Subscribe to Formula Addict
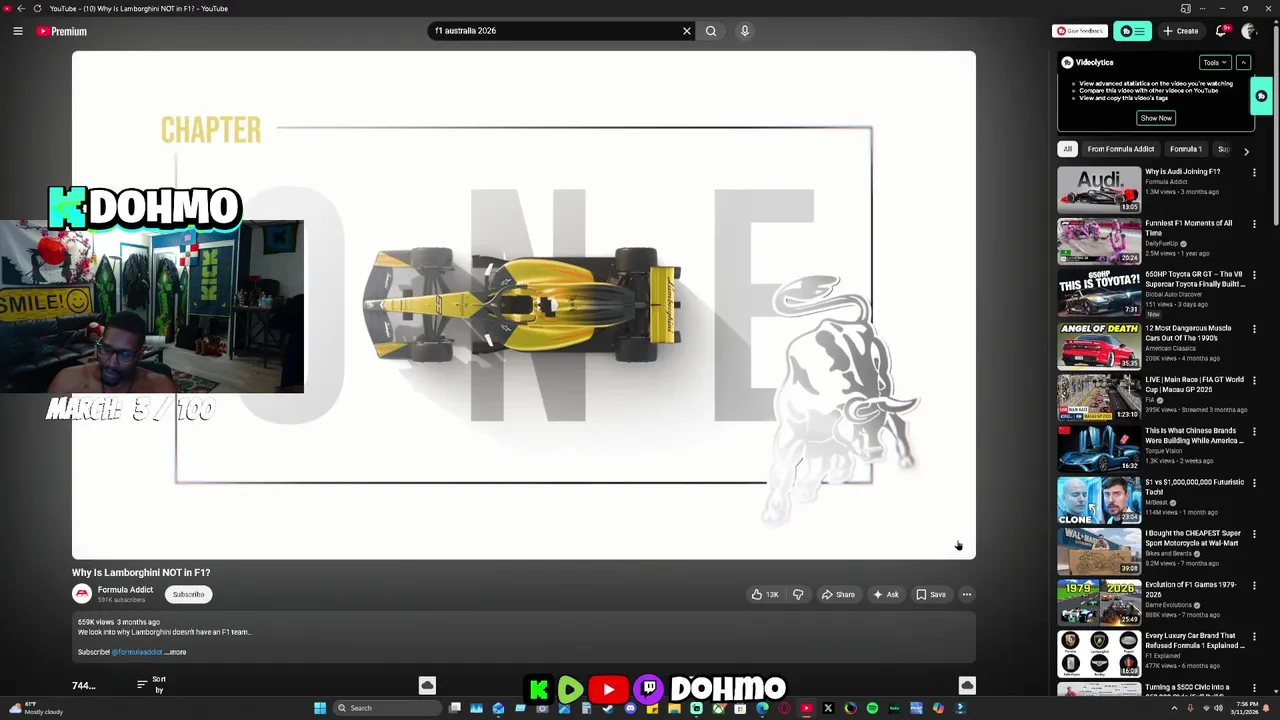This screenshot has width=1280, height=720. point(188,594)
